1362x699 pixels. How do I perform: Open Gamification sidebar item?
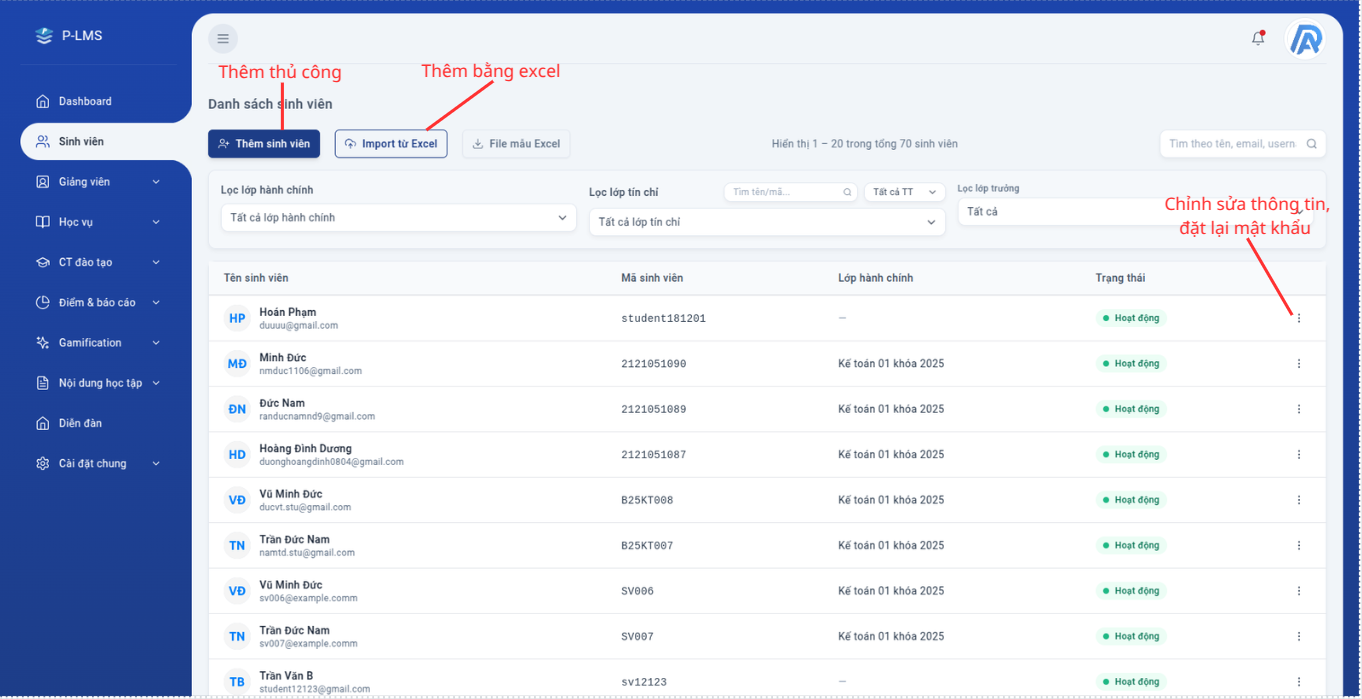tap(97, 343)
